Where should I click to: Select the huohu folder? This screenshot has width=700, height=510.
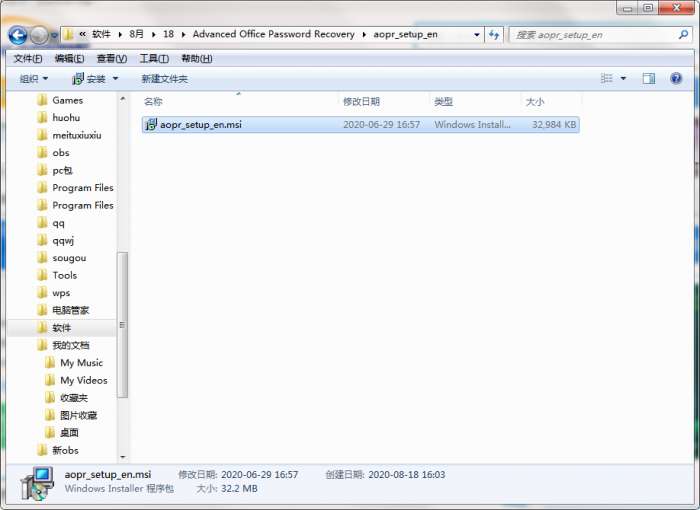click(66, 117)
